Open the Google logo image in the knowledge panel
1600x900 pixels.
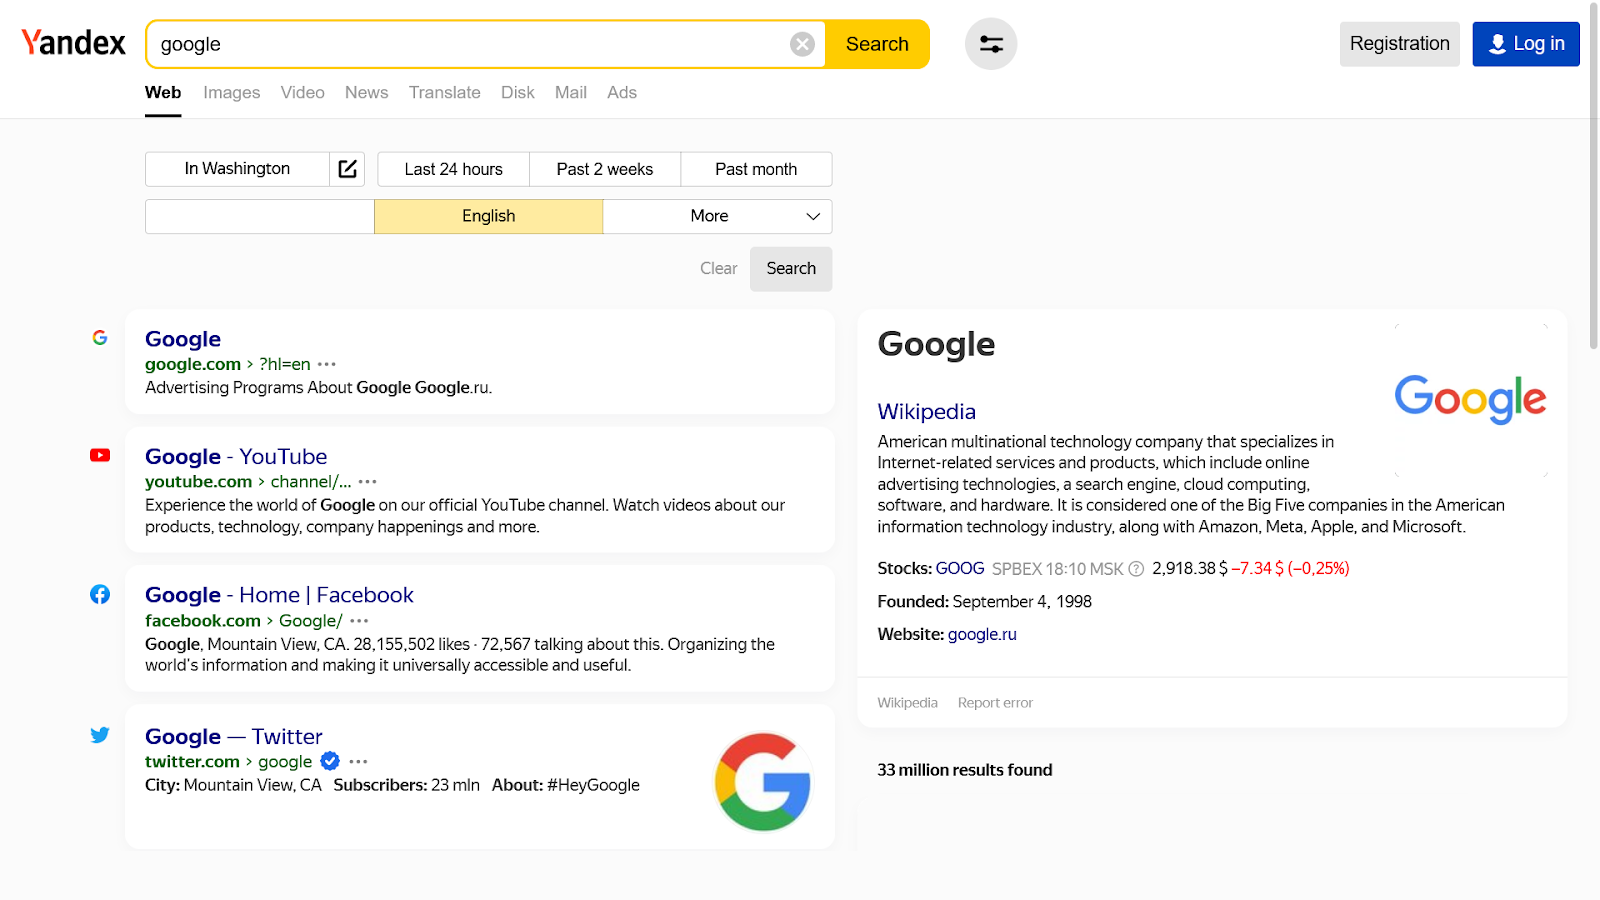pos(1471,399)
